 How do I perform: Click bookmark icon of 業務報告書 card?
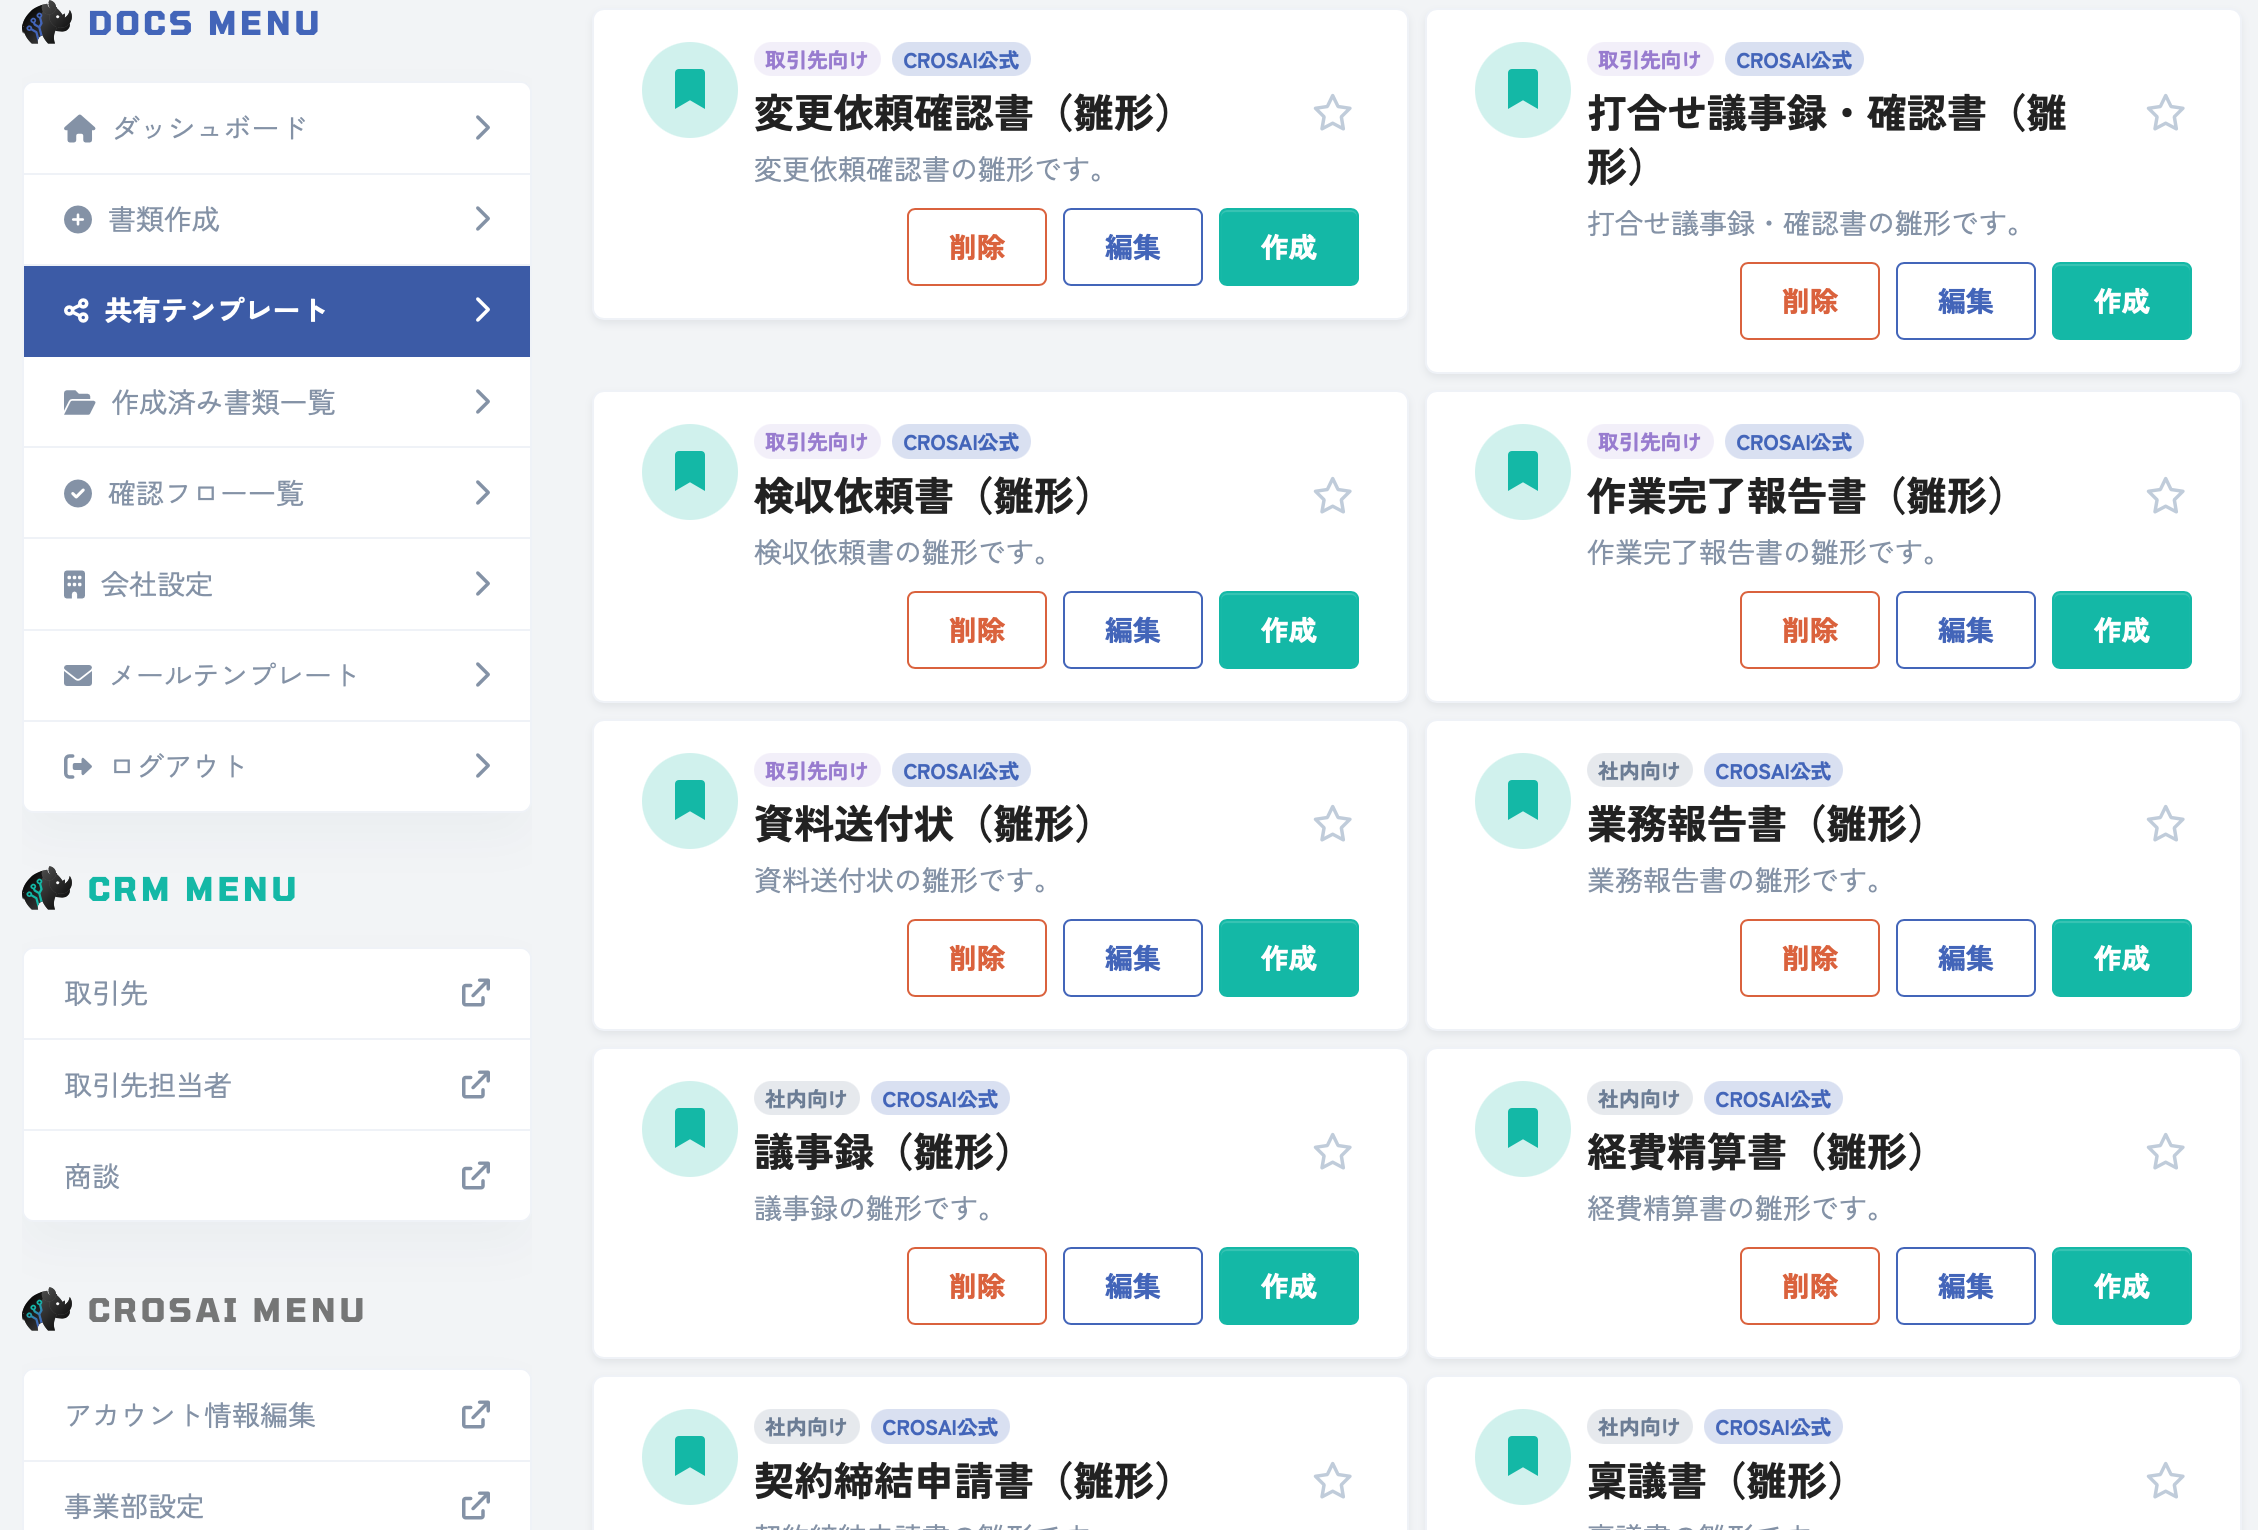[x=1523, y=800]
